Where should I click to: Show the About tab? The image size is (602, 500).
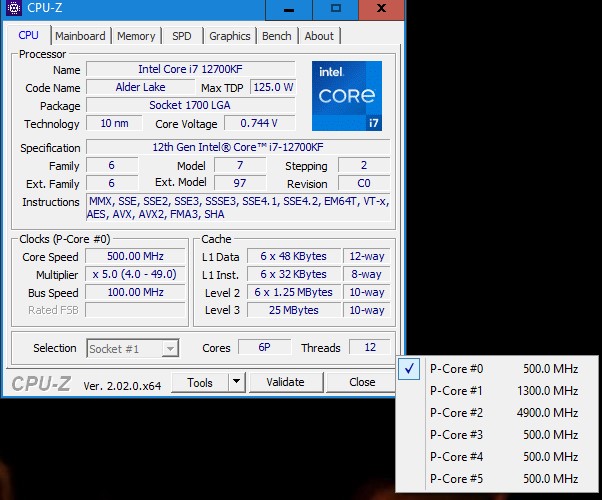319,36
